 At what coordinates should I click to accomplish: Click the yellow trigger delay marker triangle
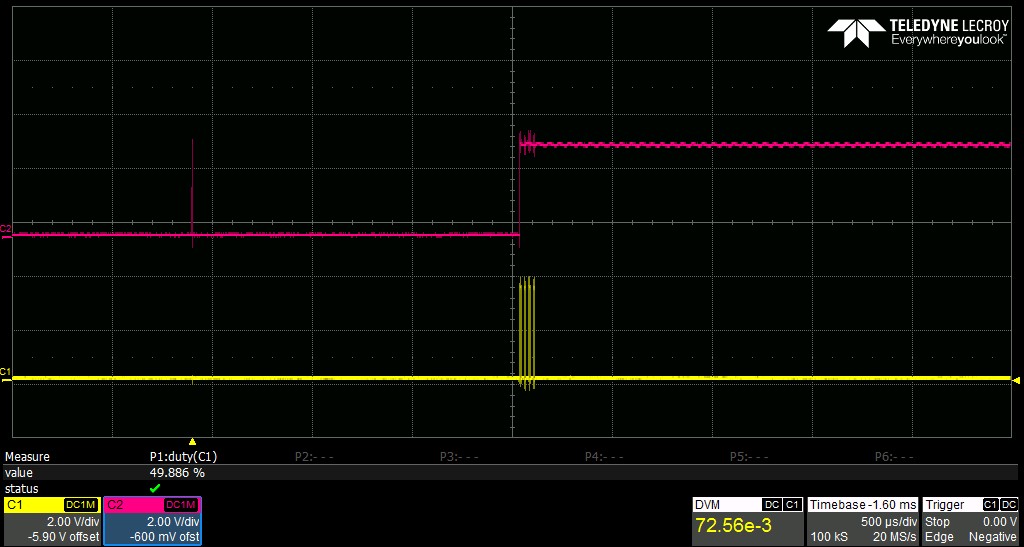click(192, 442)
